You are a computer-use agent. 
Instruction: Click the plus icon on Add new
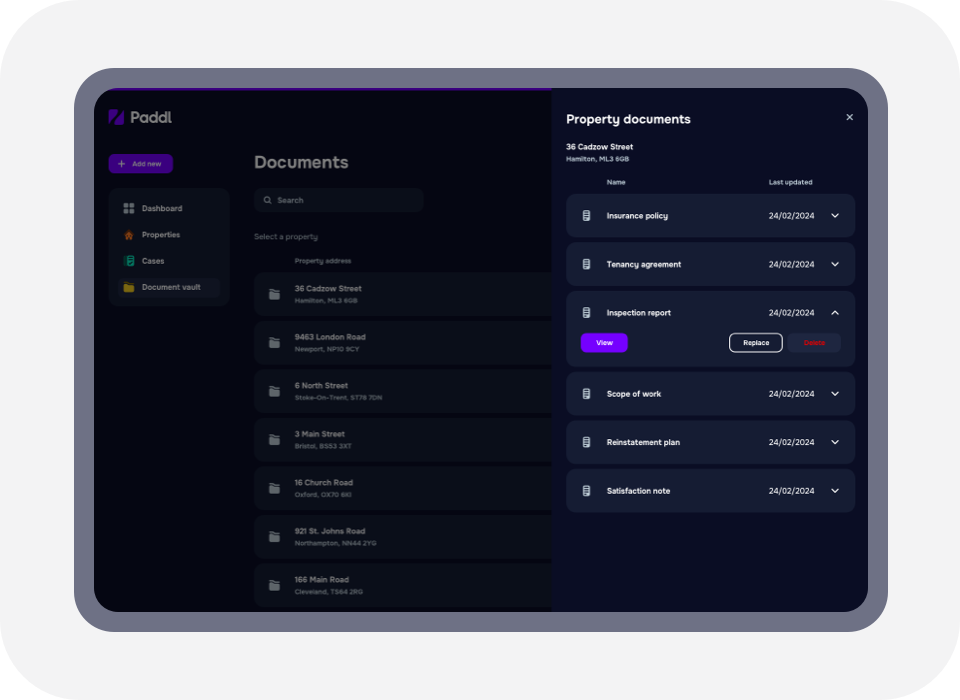(x=122, y=163)
